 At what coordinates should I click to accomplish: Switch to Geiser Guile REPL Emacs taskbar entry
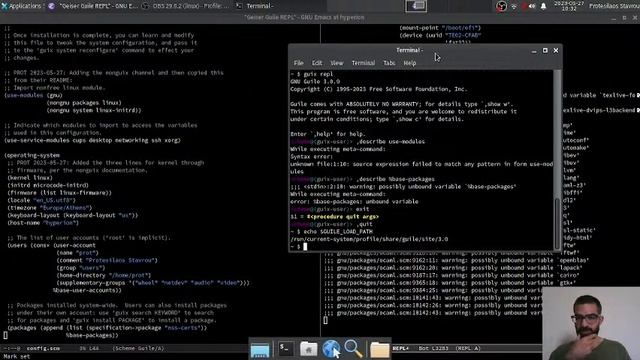coord(94,6)
